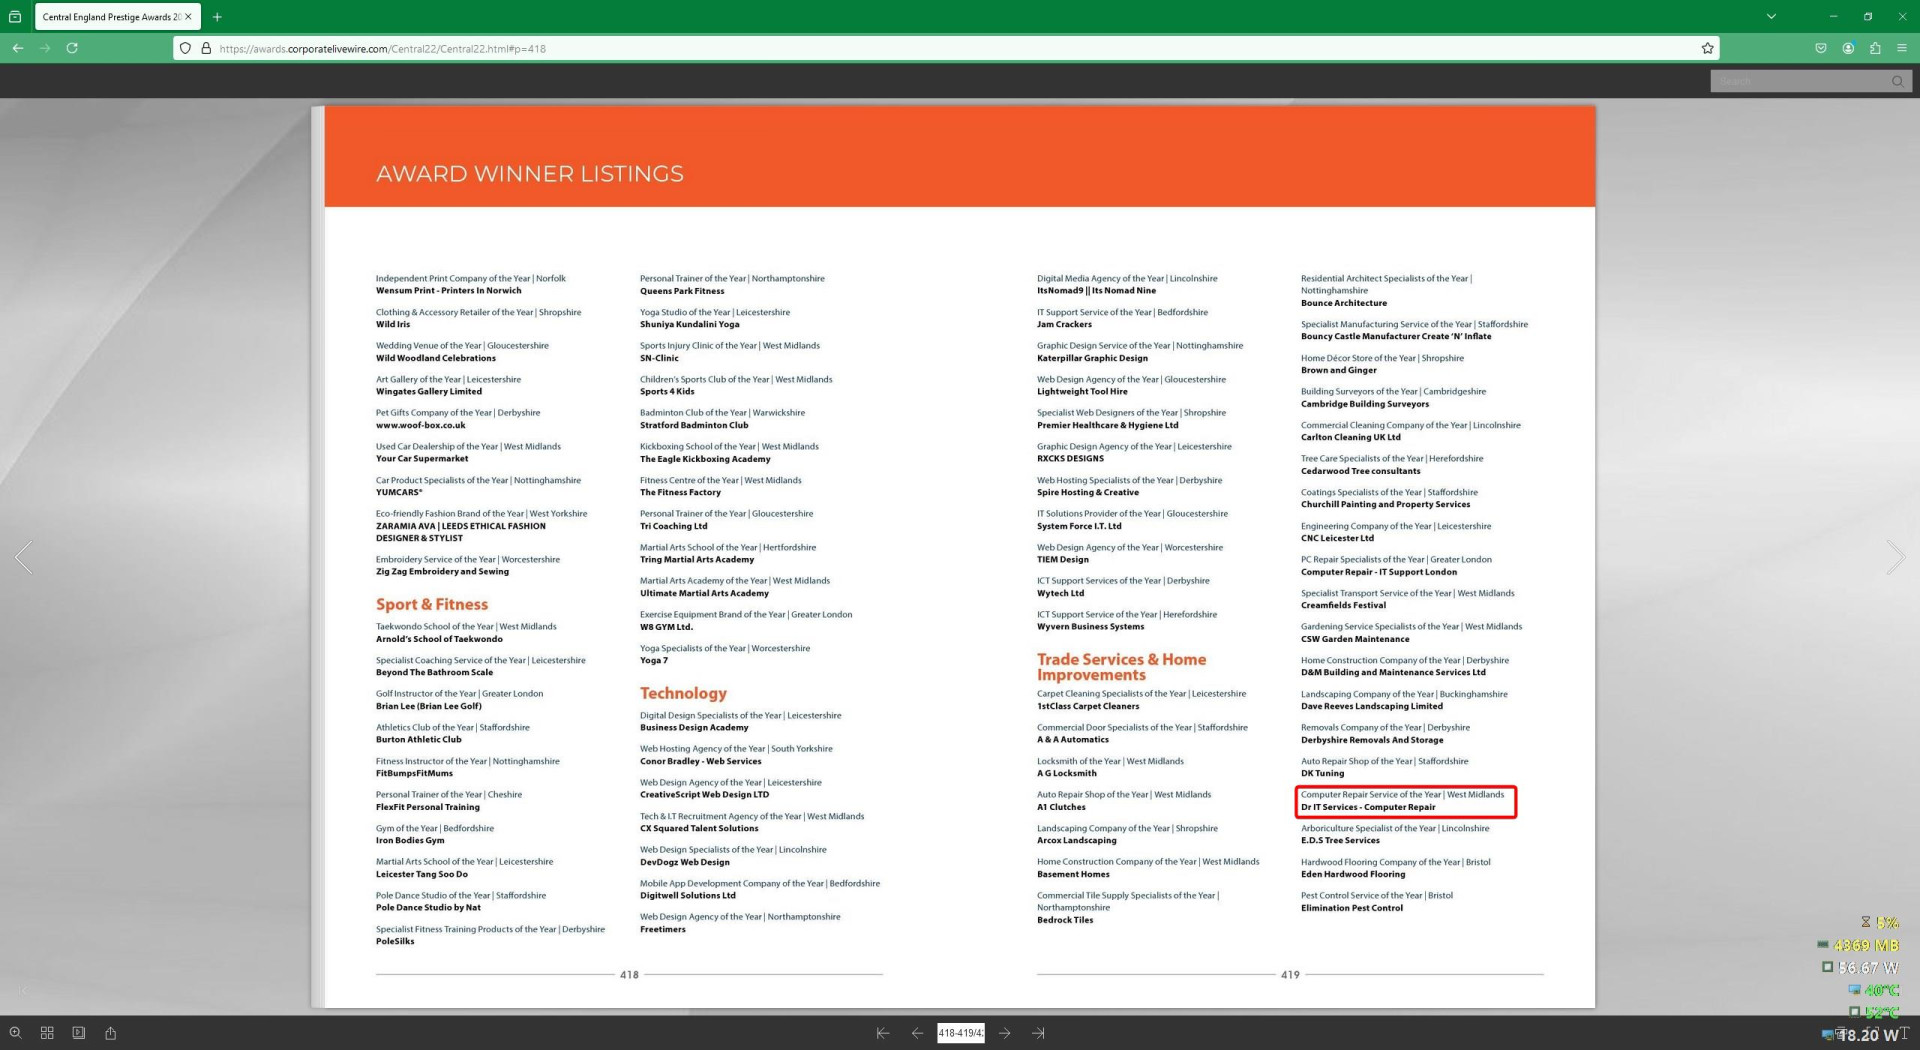Start the auto flip slideshow

79,1033
